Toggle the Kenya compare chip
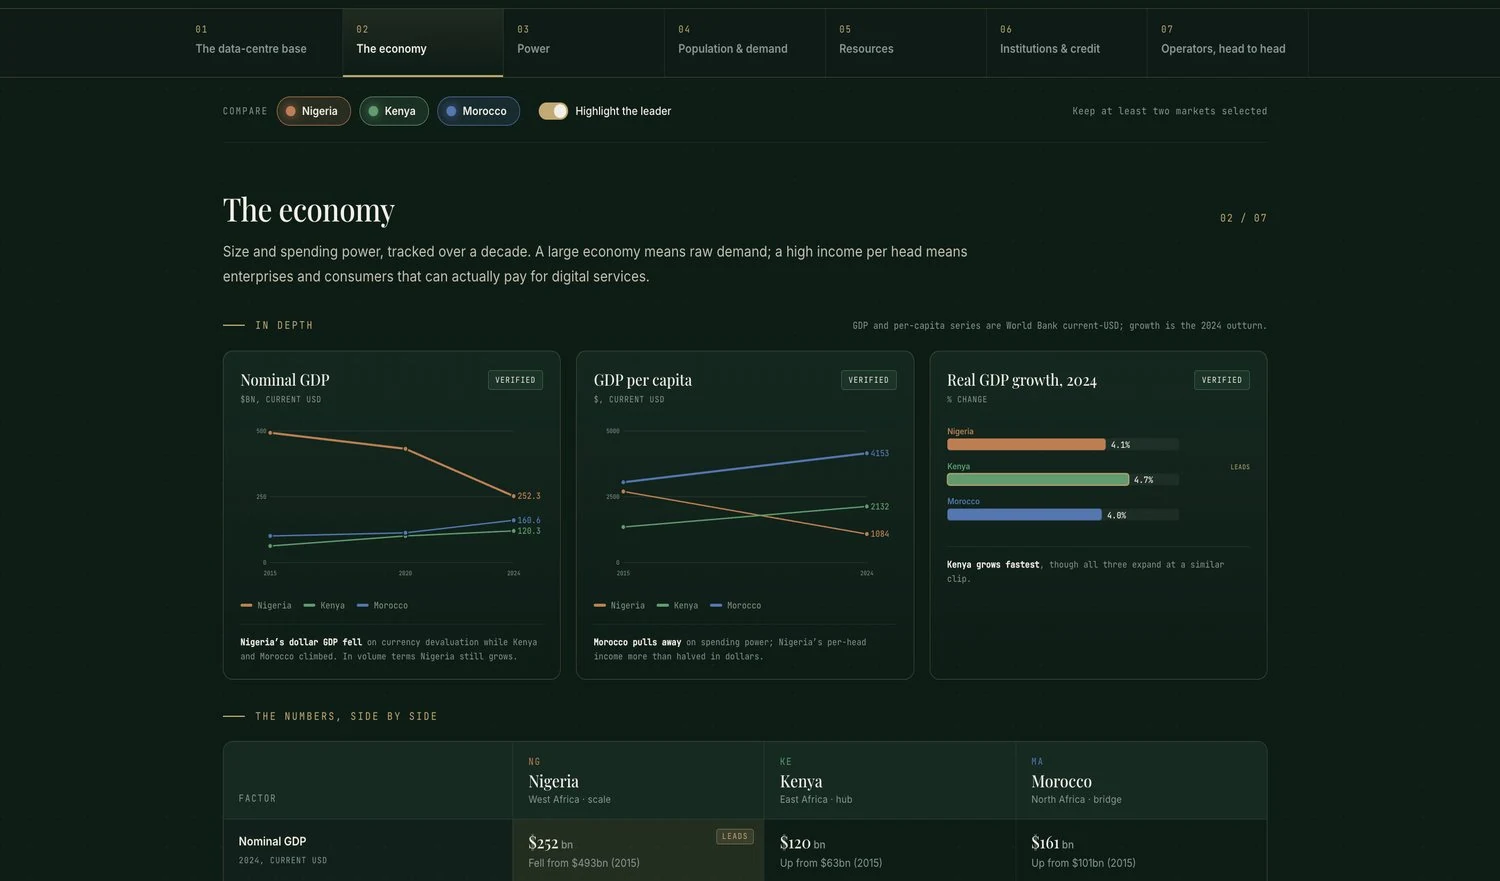 pos(394,111)
